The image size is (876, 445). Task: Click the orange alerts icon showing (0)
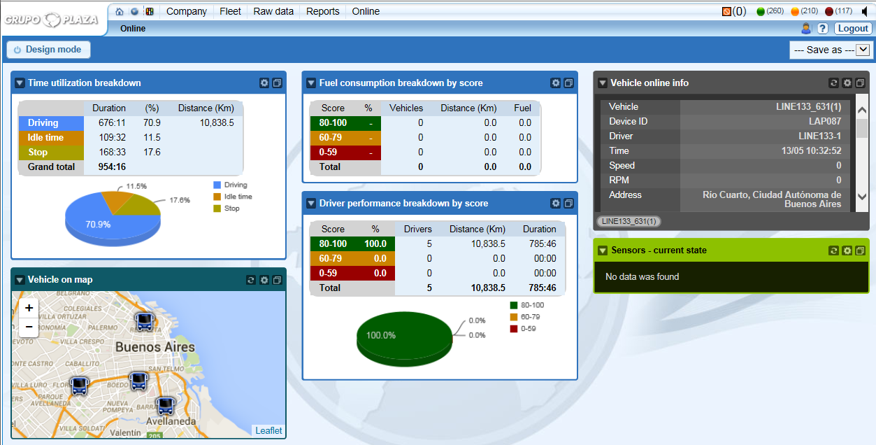tap(726, 11)
